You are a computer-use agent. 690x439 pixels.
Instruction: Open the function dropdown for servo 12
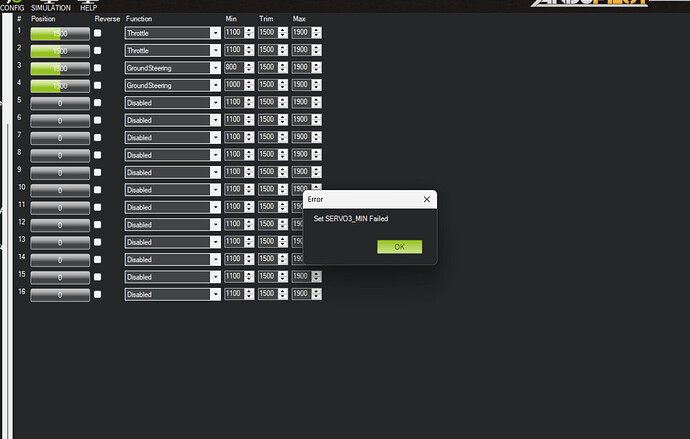tap(215, 225)
